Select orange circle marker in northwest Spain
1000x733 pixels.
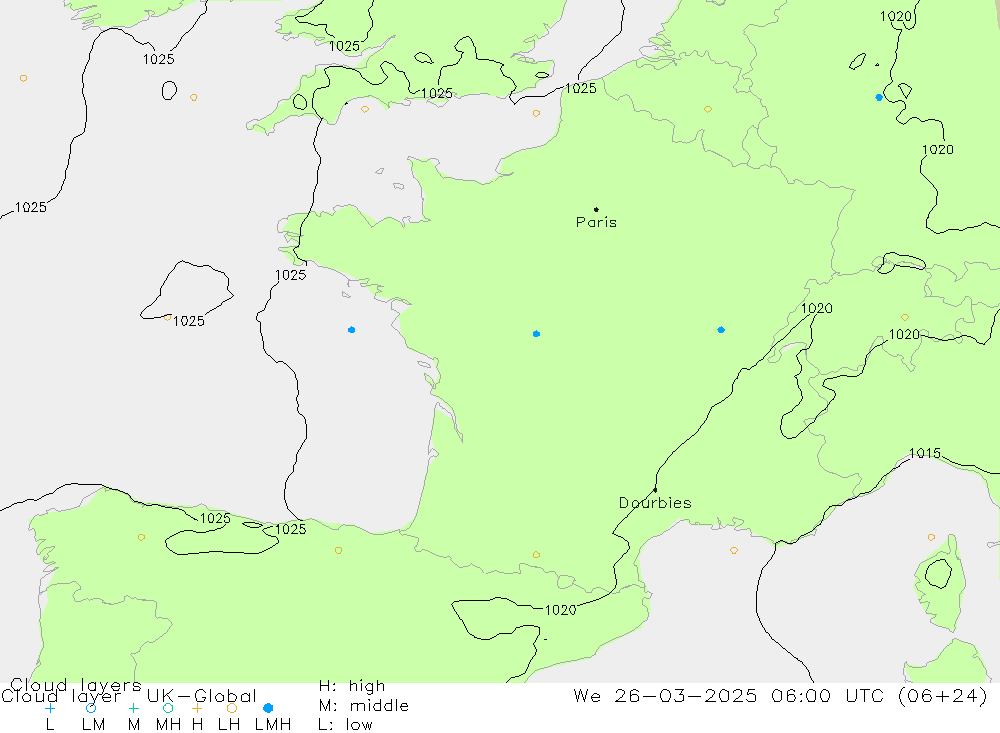[x=141, y=537]
